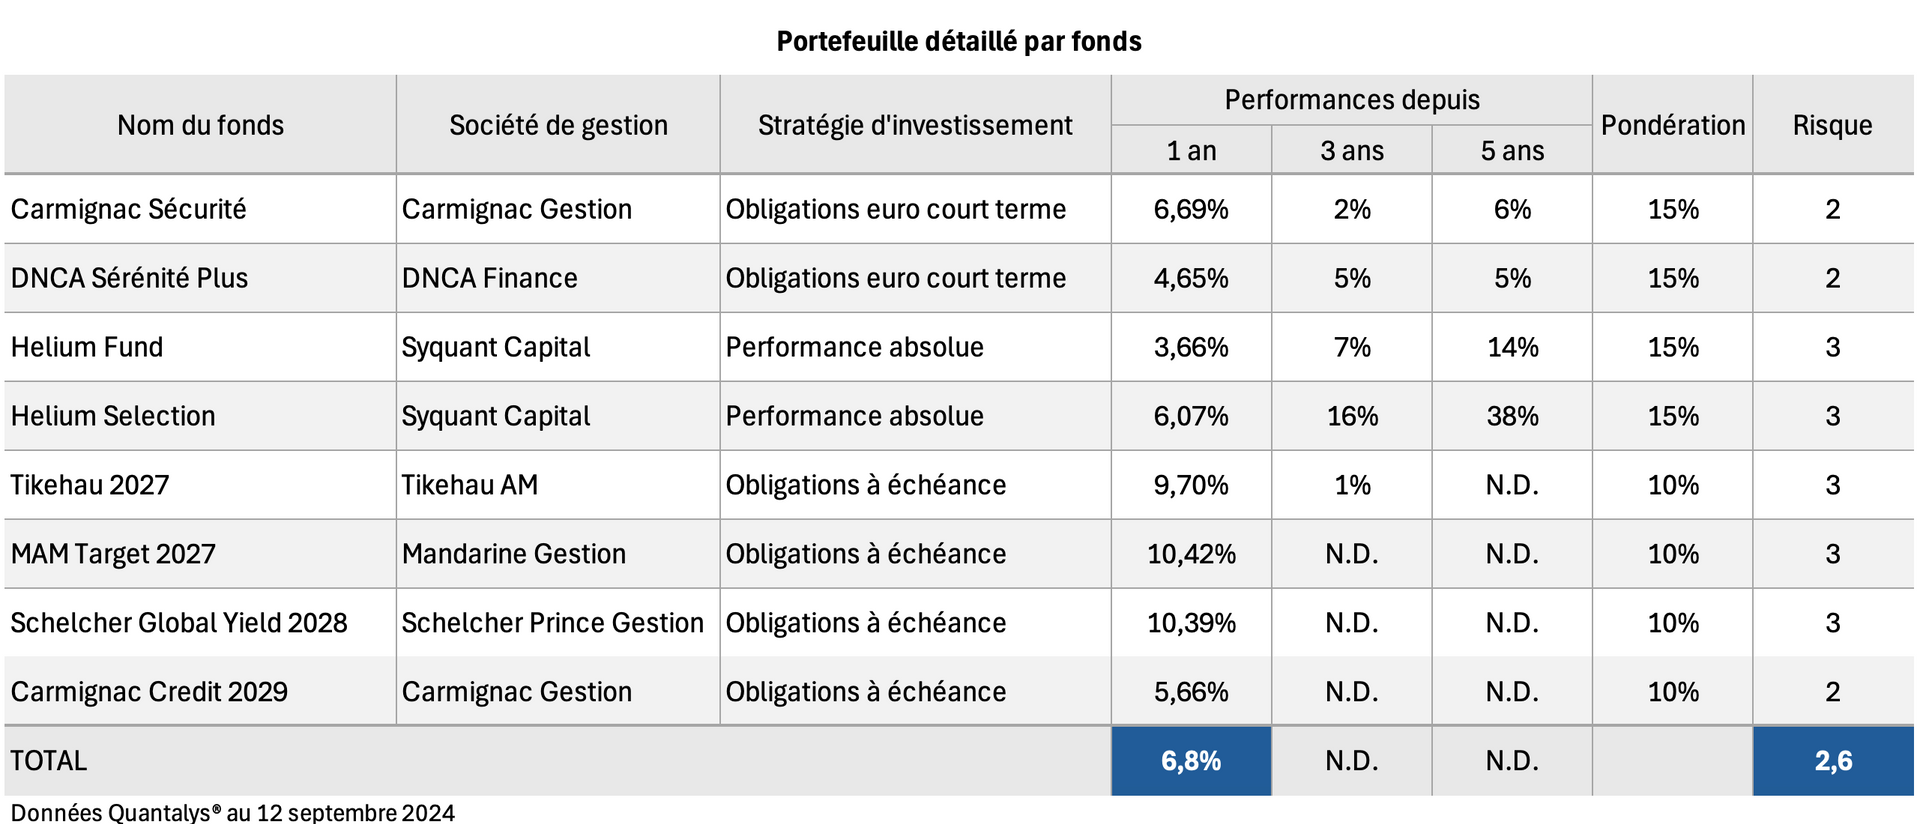The image size is (1920, 824).
Task: Click the Performances depuis header cell
Action: [1352, 100]
